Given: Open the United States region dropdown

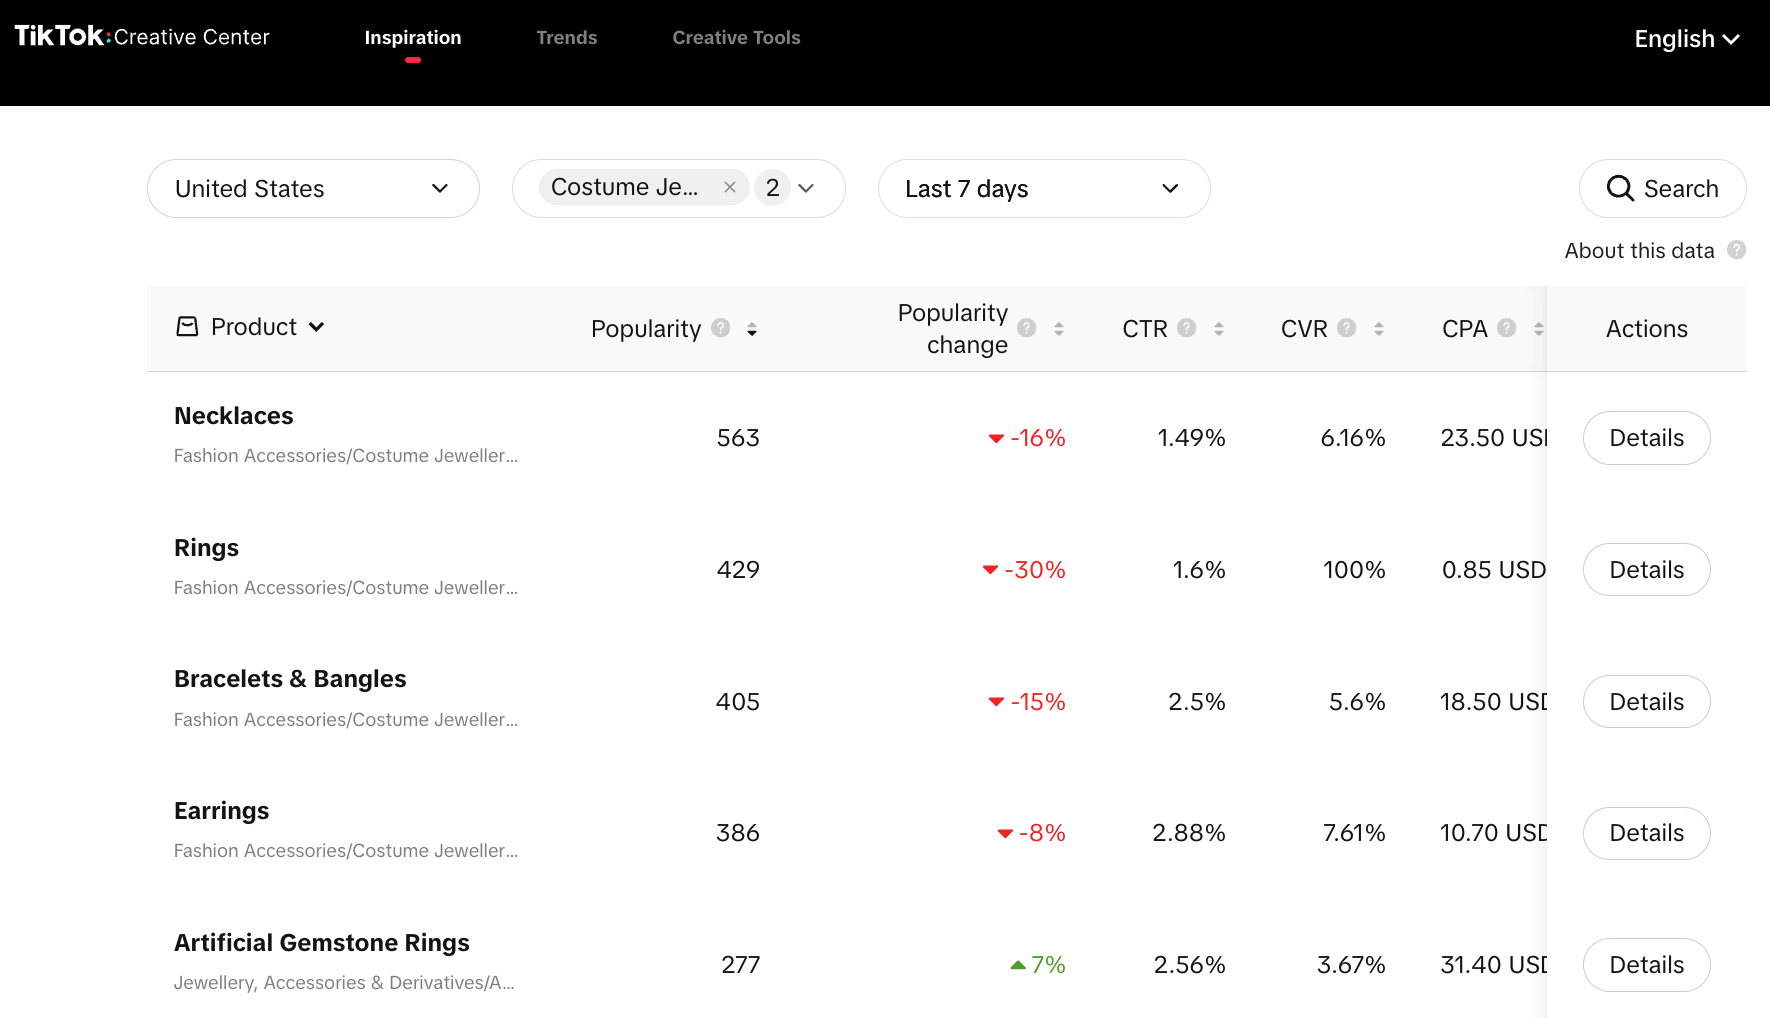Looking at the screenshot, I should click(x=313, y=189).
